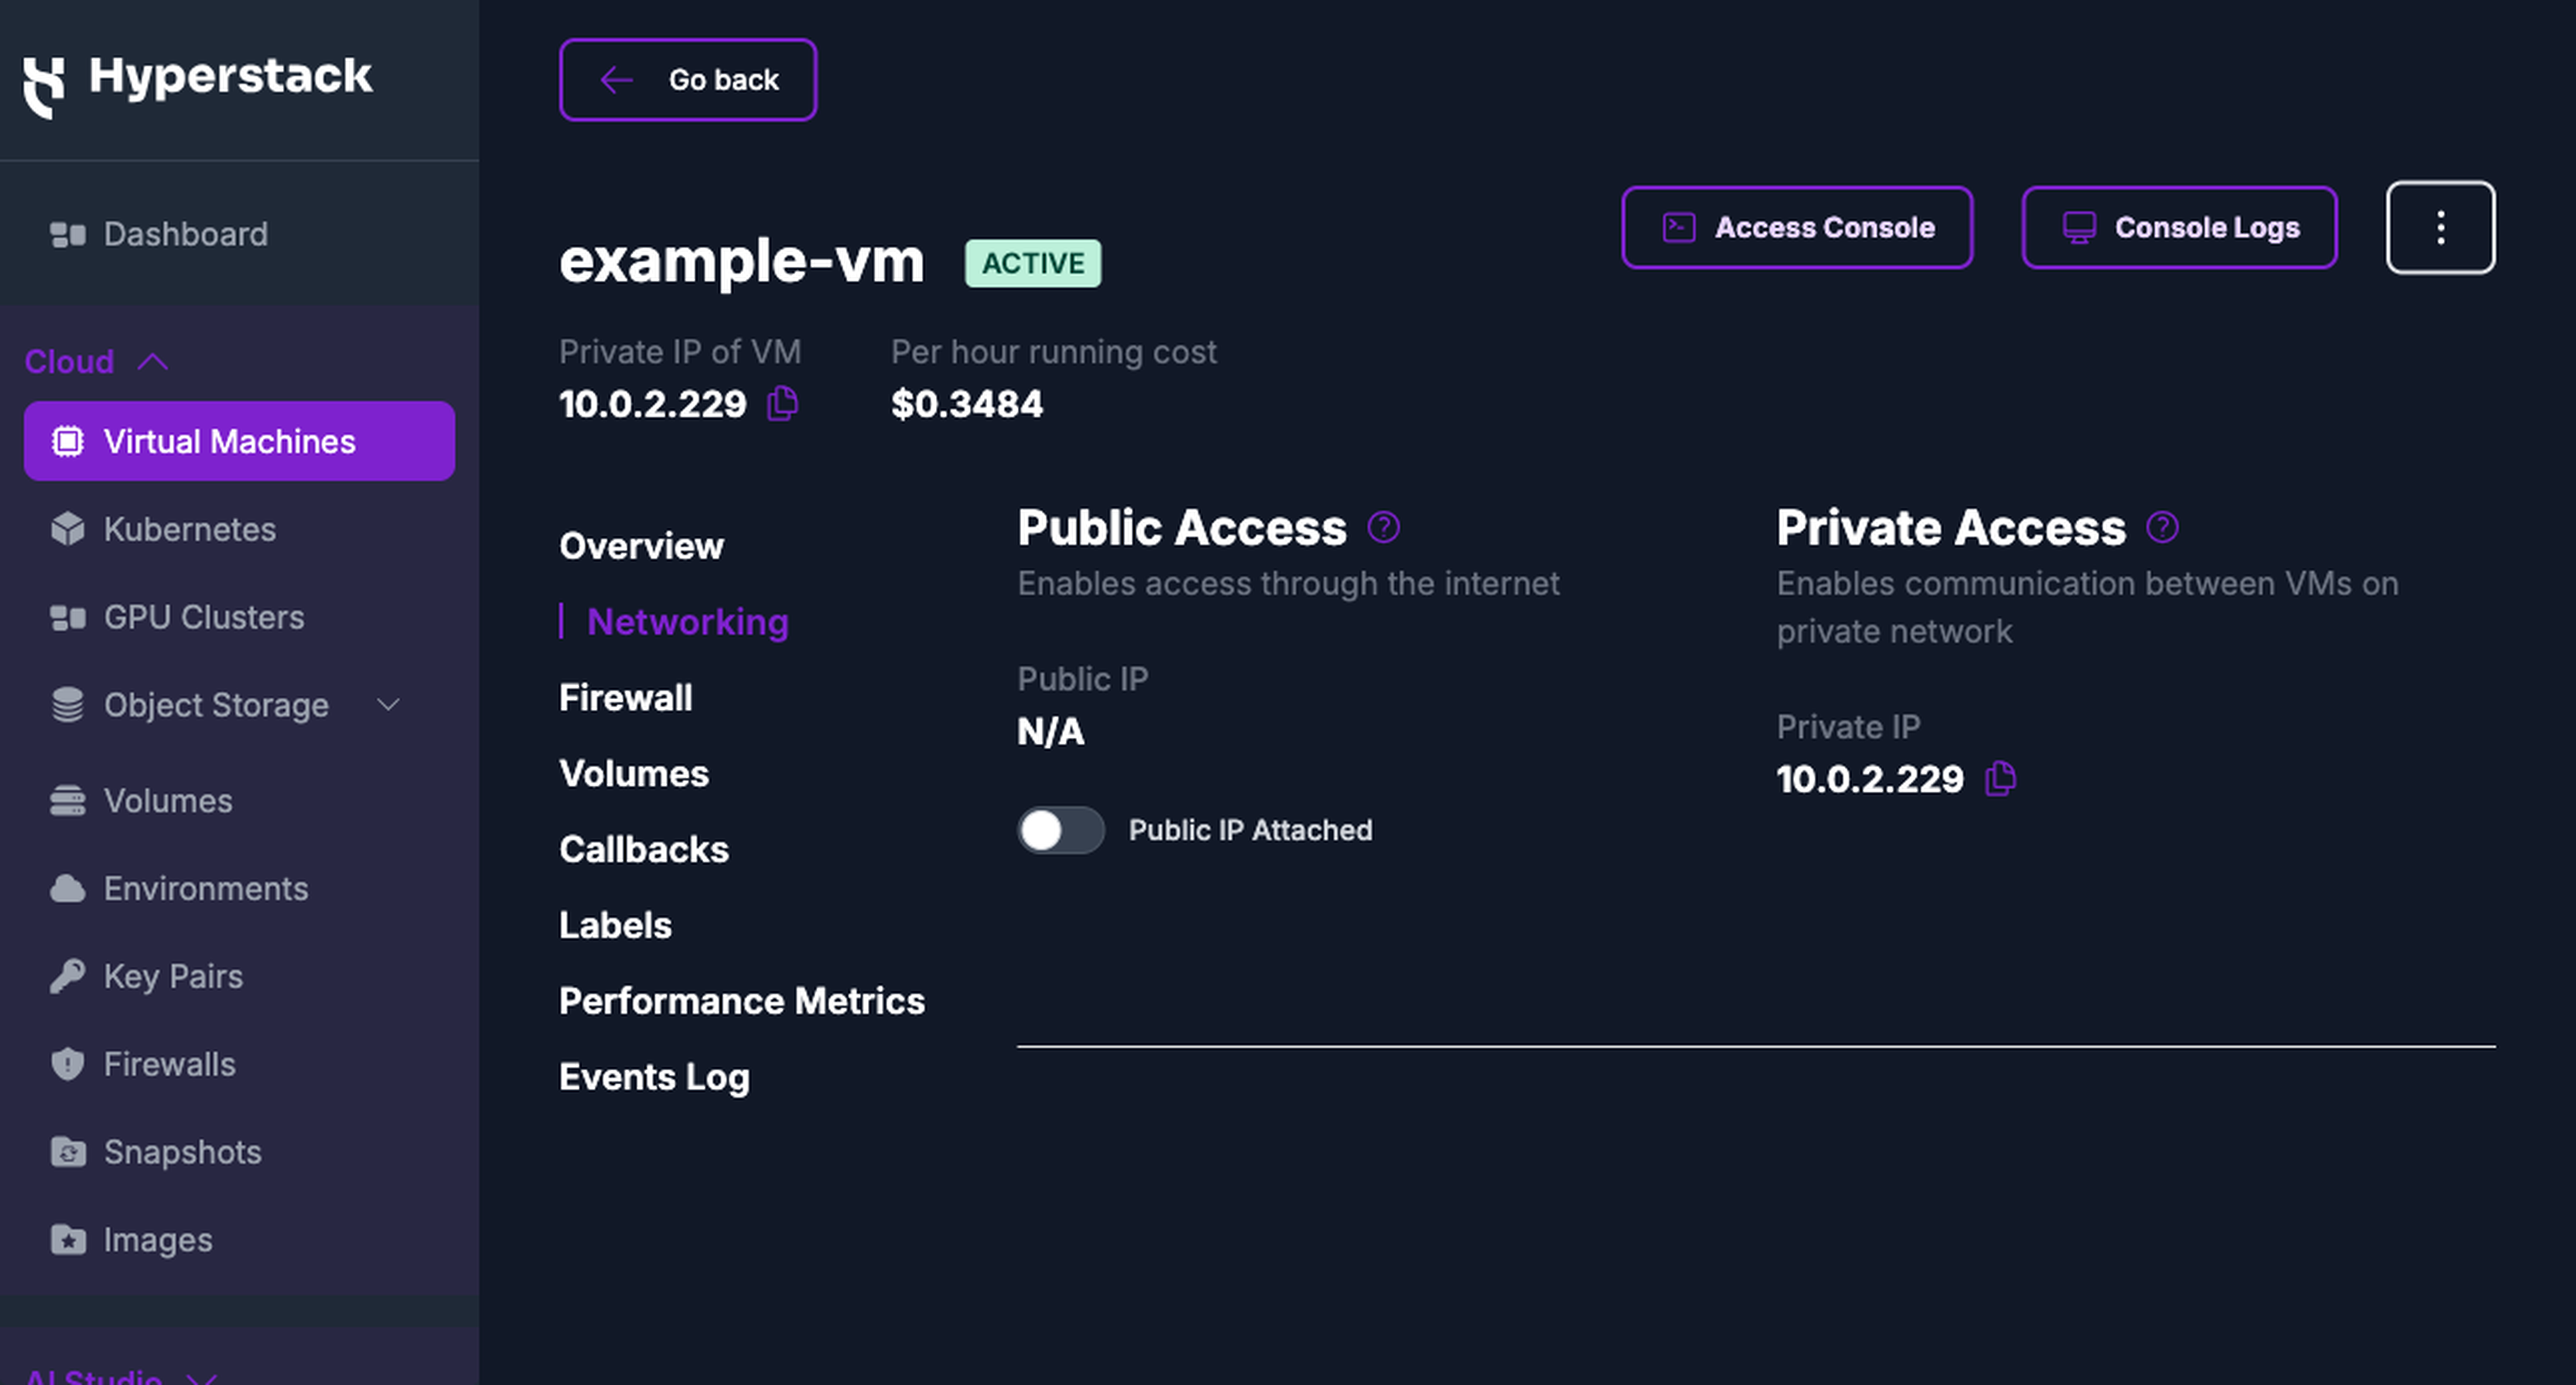Open Kubernetes in the sidebar
Viewport: 2576px width, 1385px height.
pos(190,529)
